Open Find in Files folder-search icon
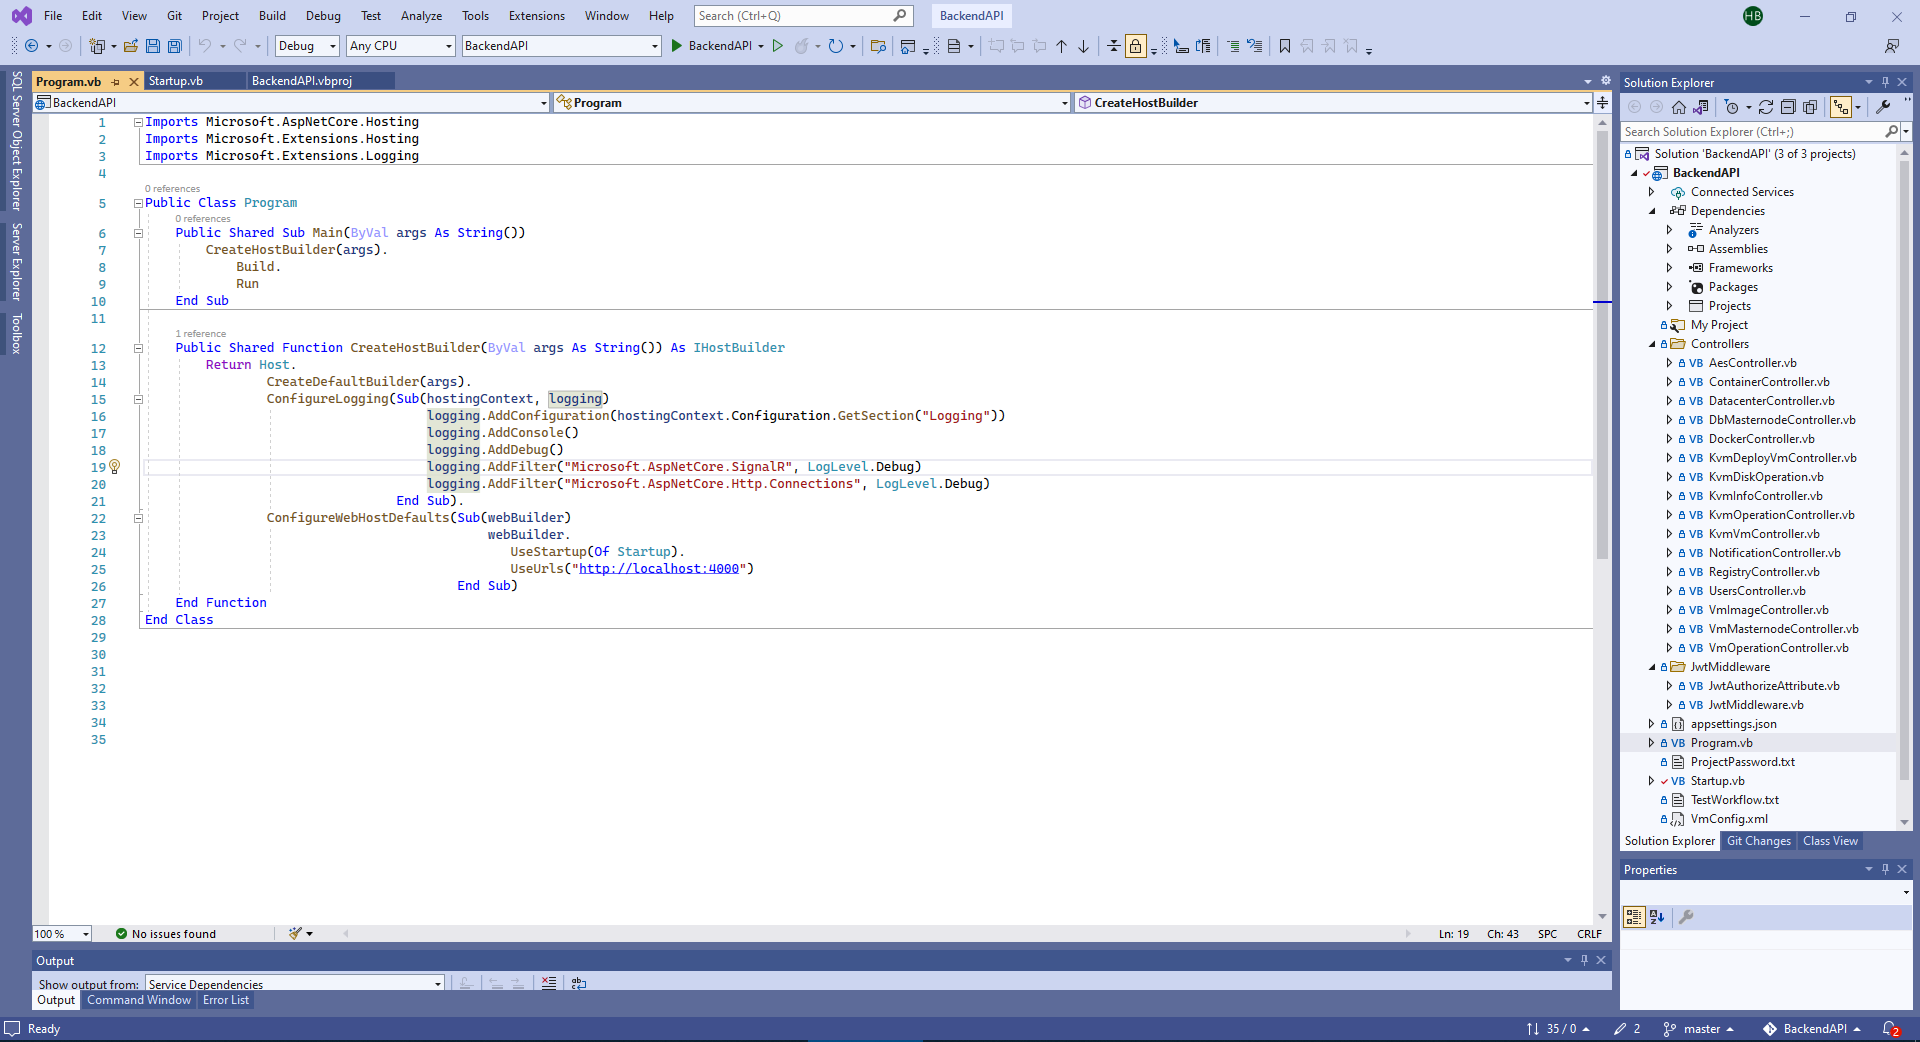 878,46
